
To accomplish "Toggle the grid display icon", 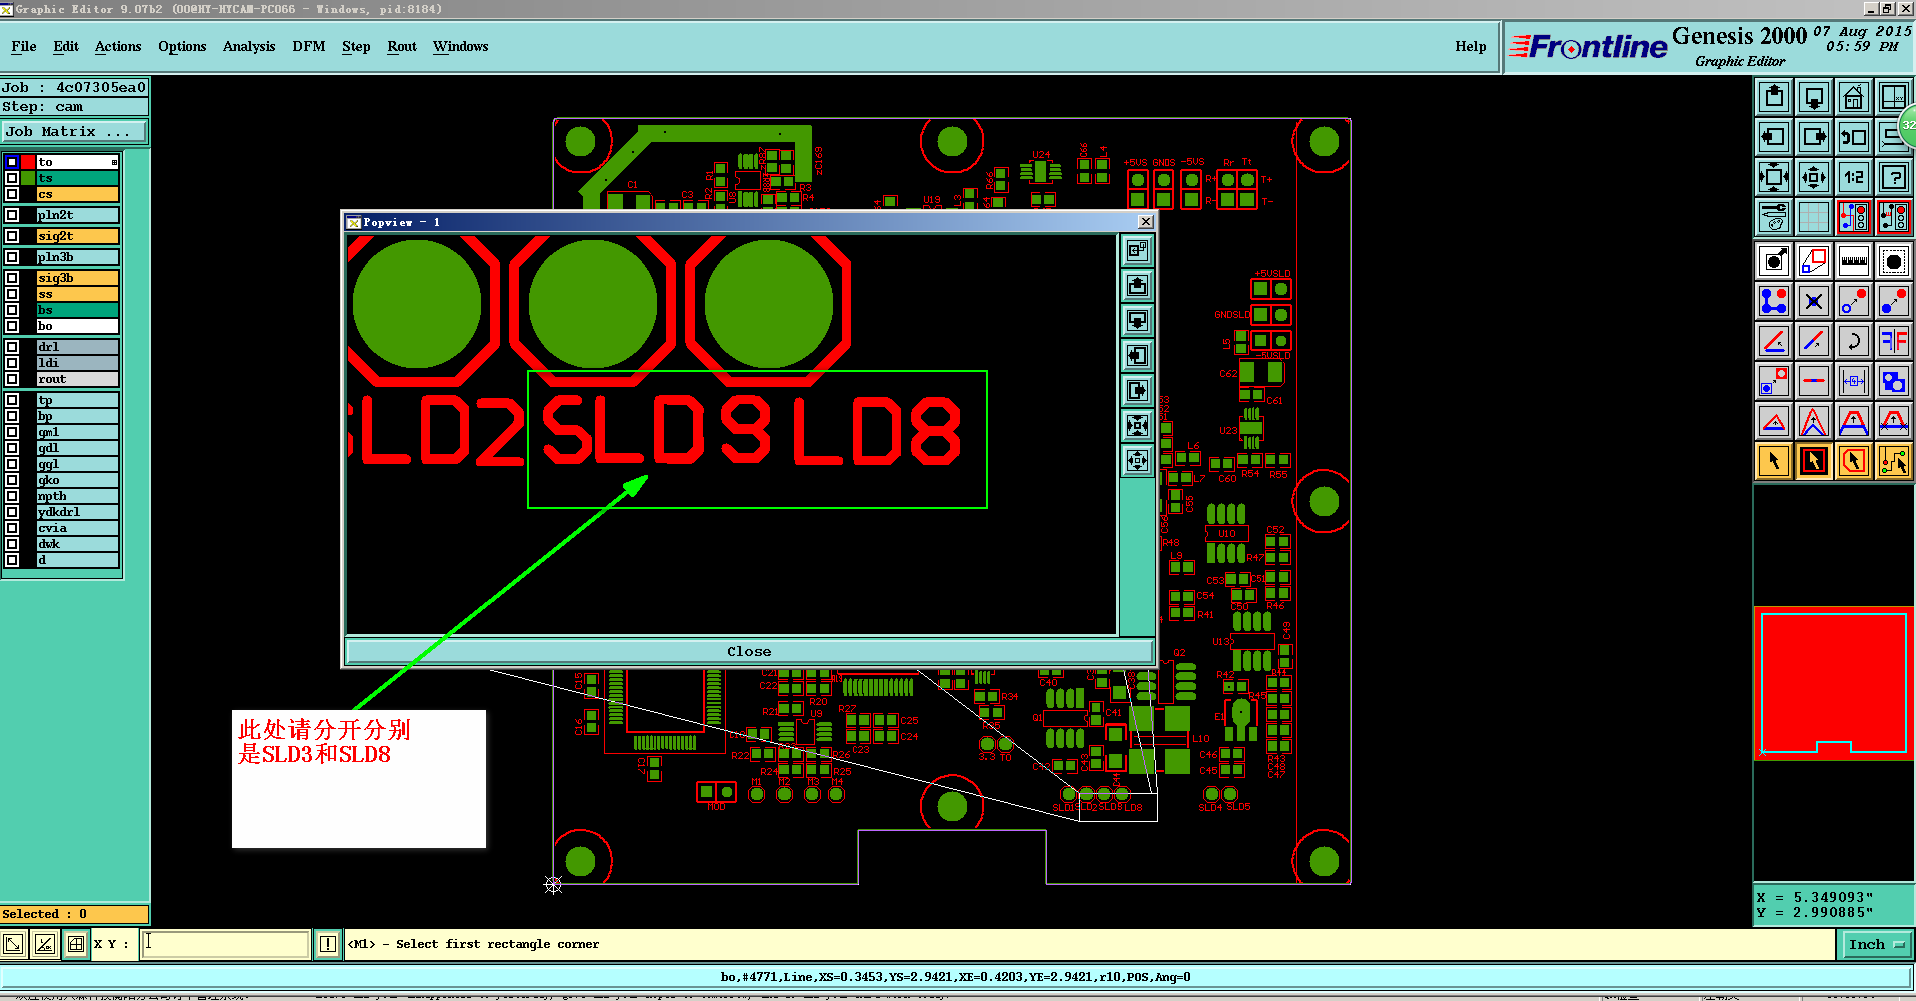I will [1814, 216].
